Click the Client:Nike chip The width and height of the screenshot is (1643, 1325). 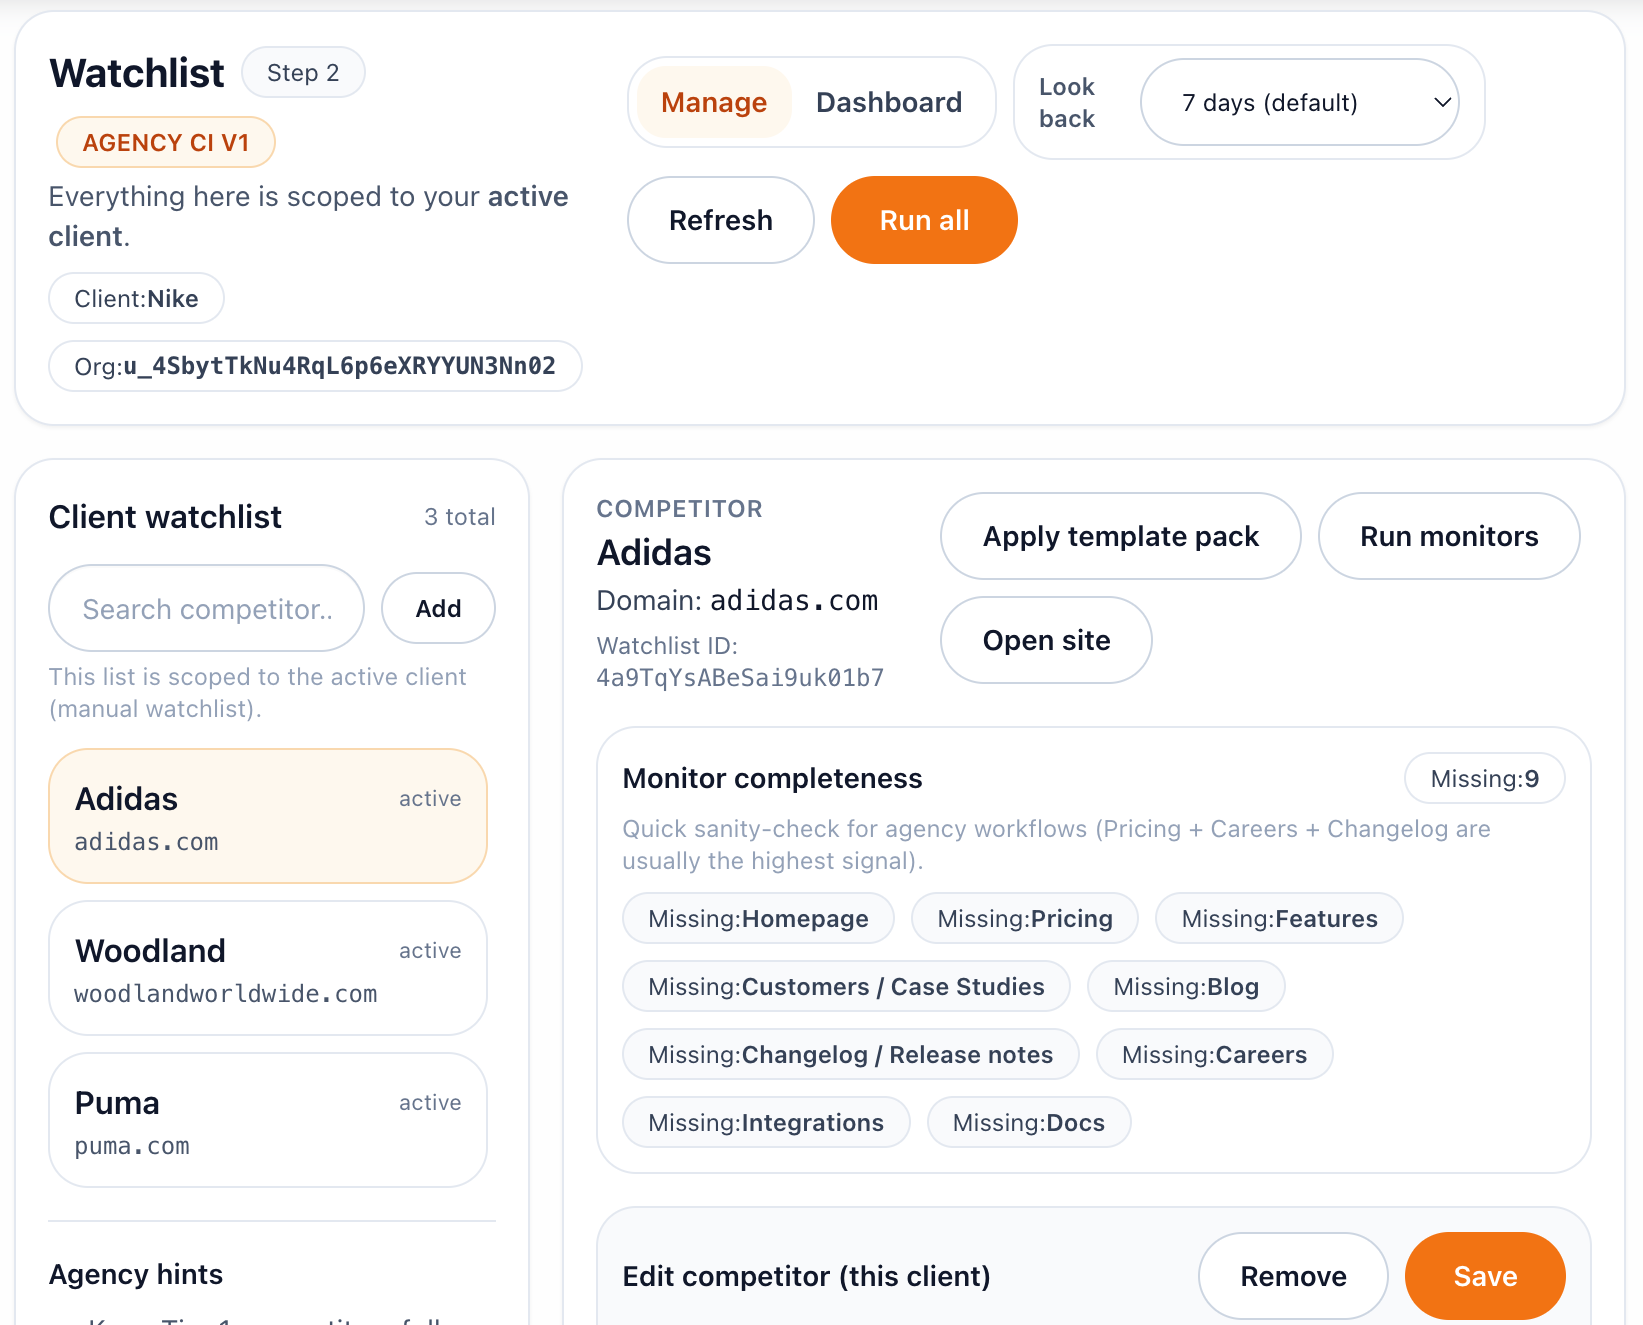(x=135, y=298)
